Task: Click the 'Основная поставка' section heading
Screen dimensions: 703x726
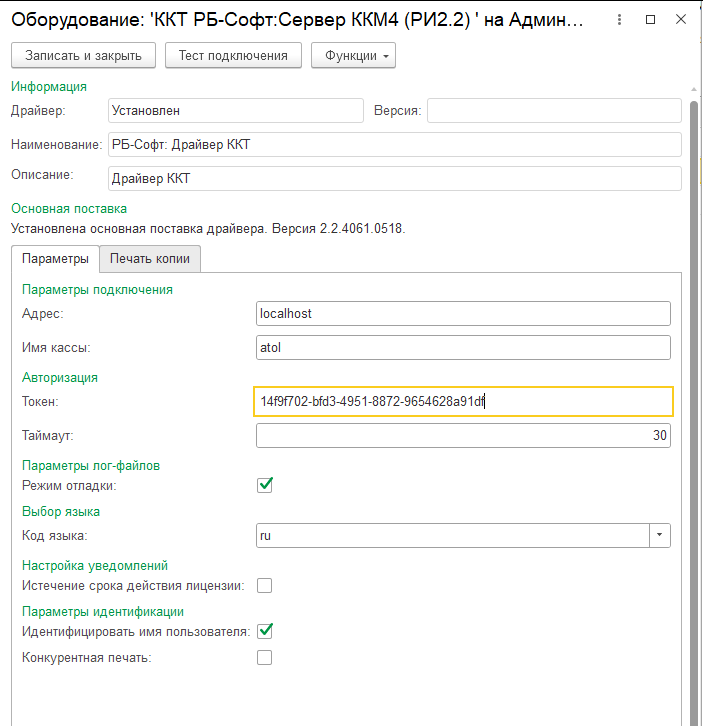Action: (69, 208)
